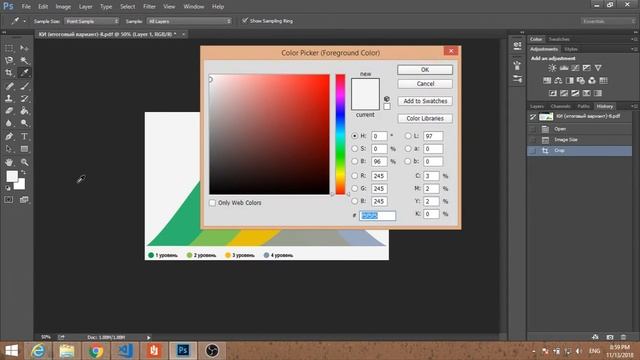Select the Lab a radio button

click(408, 149)
